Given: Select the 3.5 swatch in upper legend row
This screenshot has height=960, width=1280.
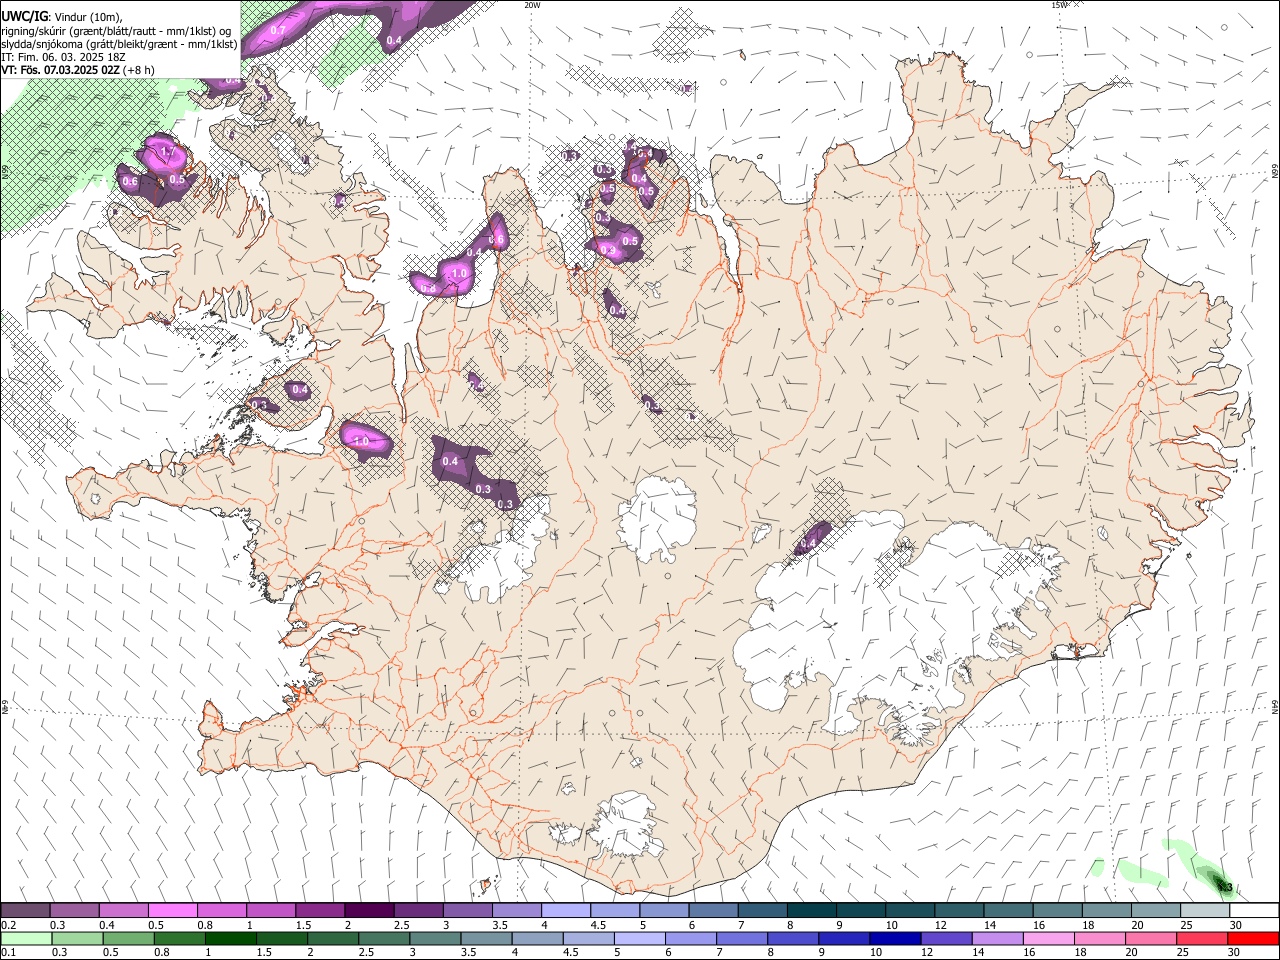Looking at the screenshot, I should coord(516,911).
